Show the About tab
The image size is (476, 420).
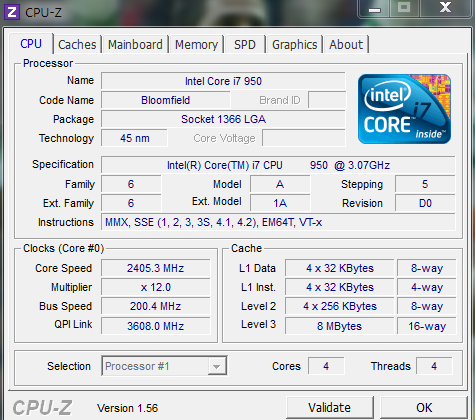coord(346,44)
